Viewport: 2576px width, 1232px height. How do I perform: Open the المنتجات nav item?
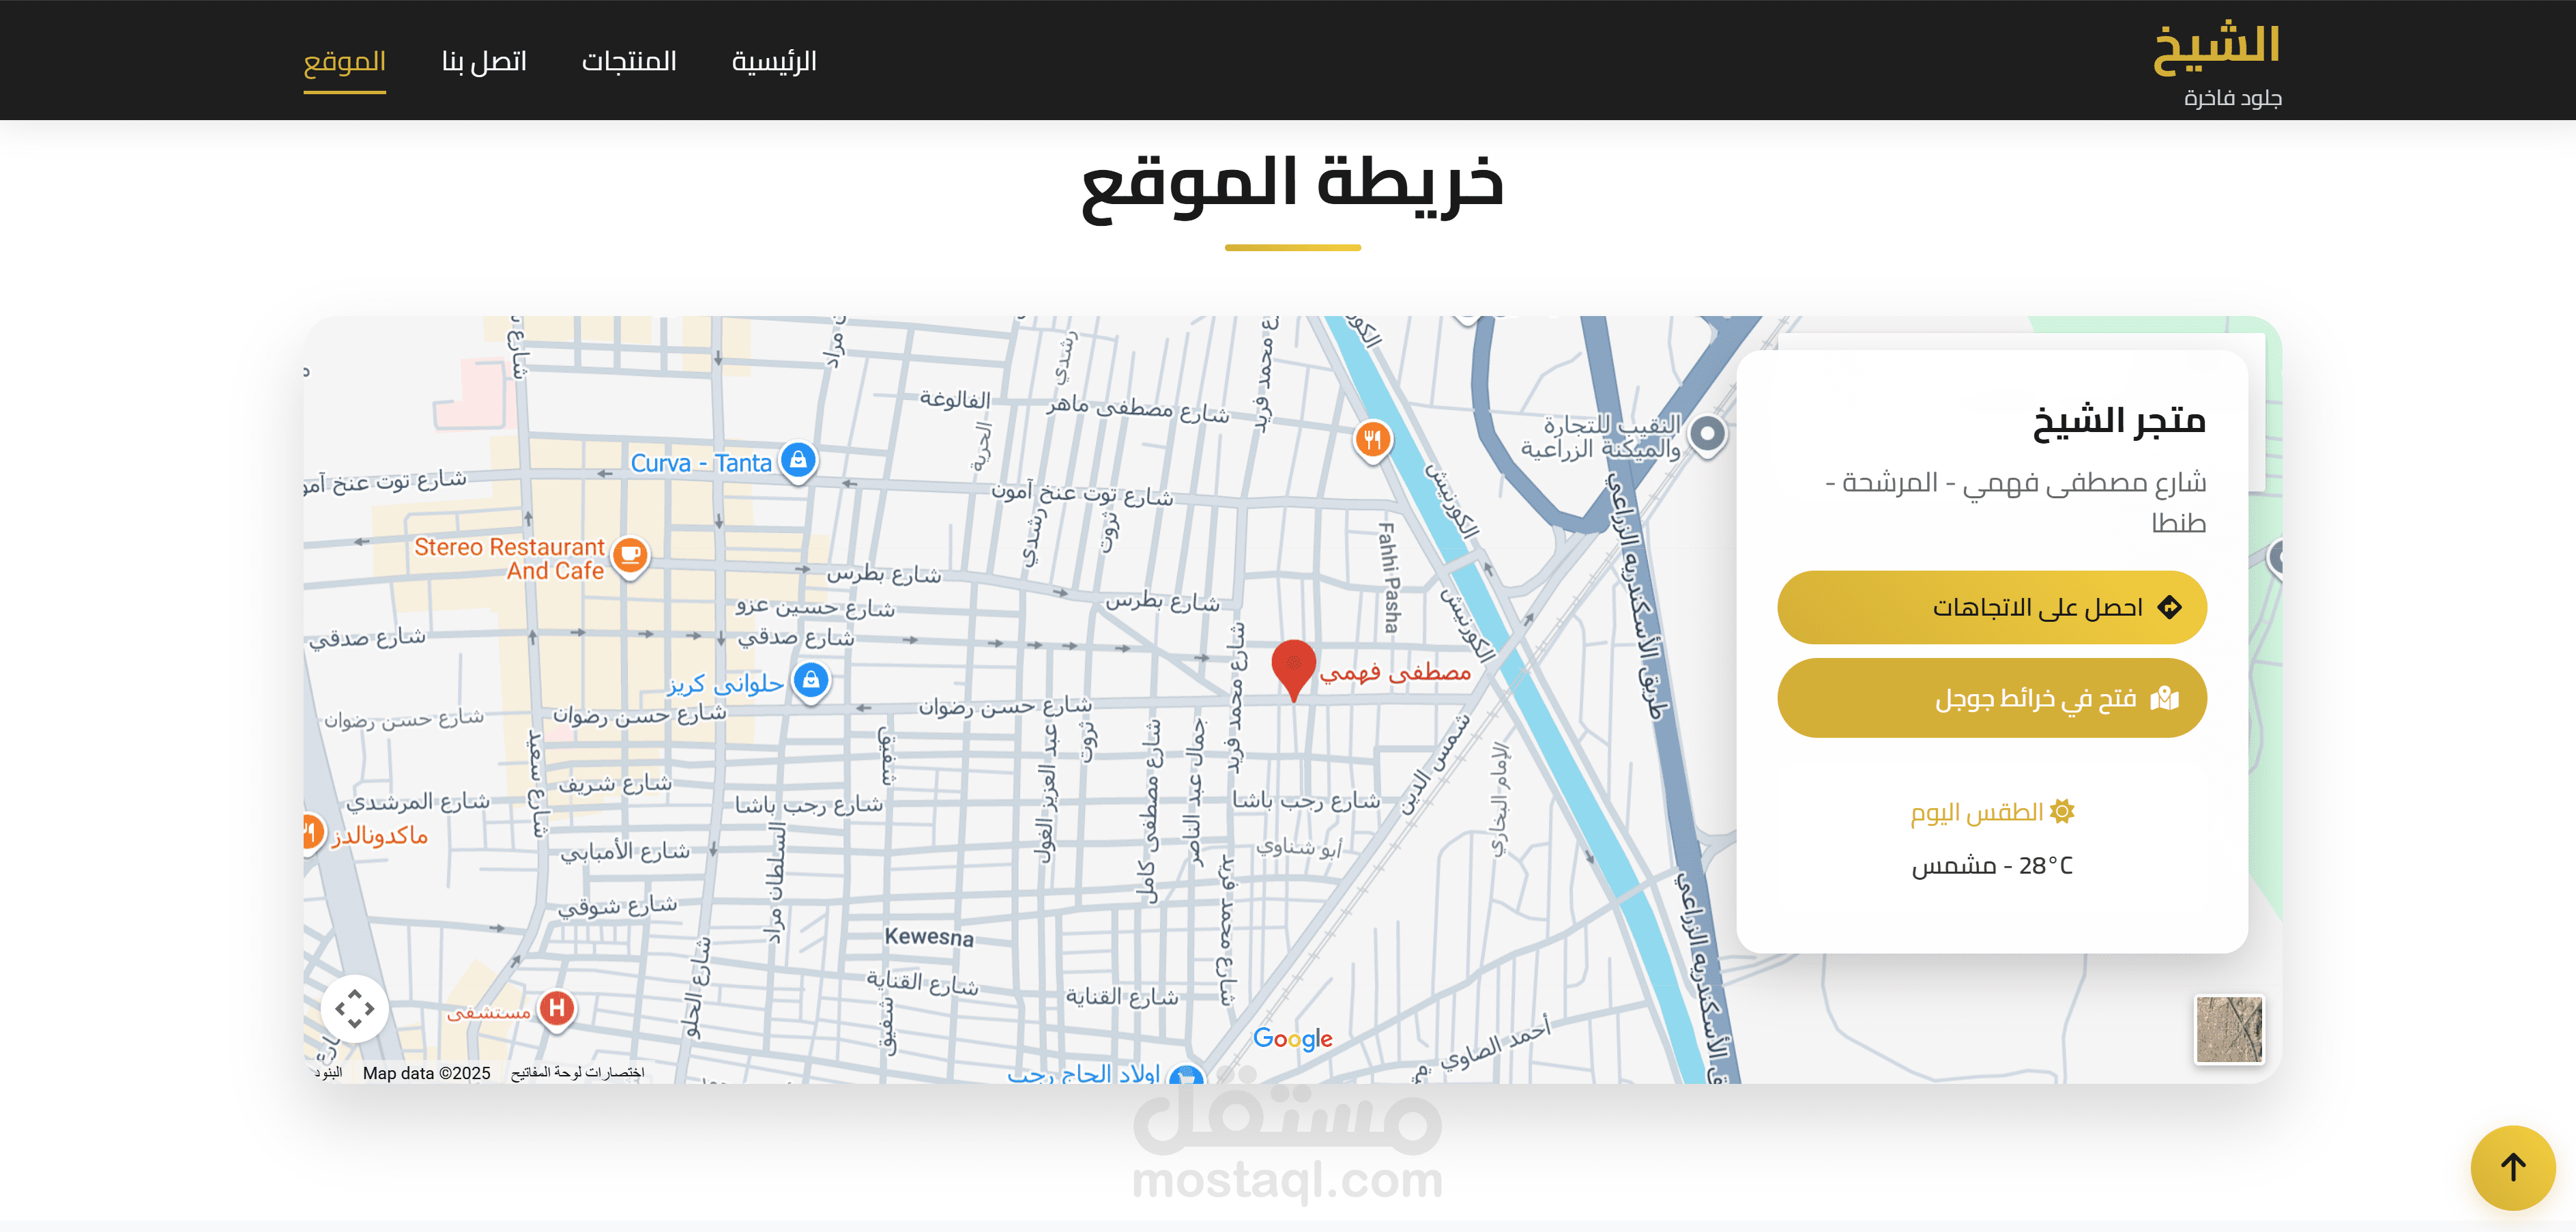click(x=629, y=62)
